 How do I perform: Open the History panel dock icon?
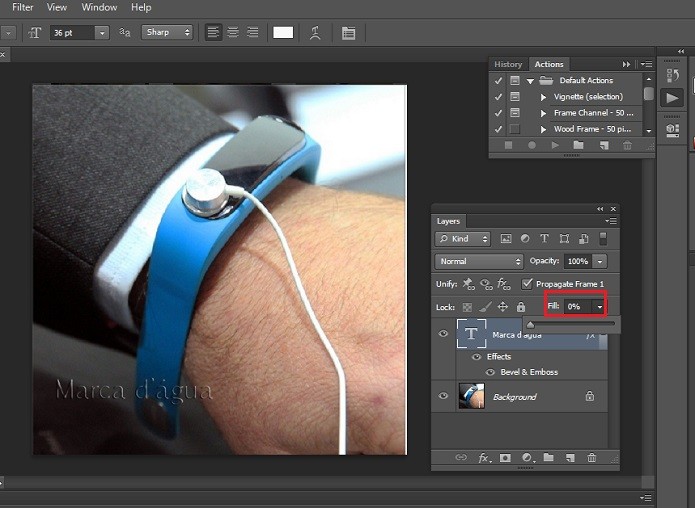pos(672,75)
